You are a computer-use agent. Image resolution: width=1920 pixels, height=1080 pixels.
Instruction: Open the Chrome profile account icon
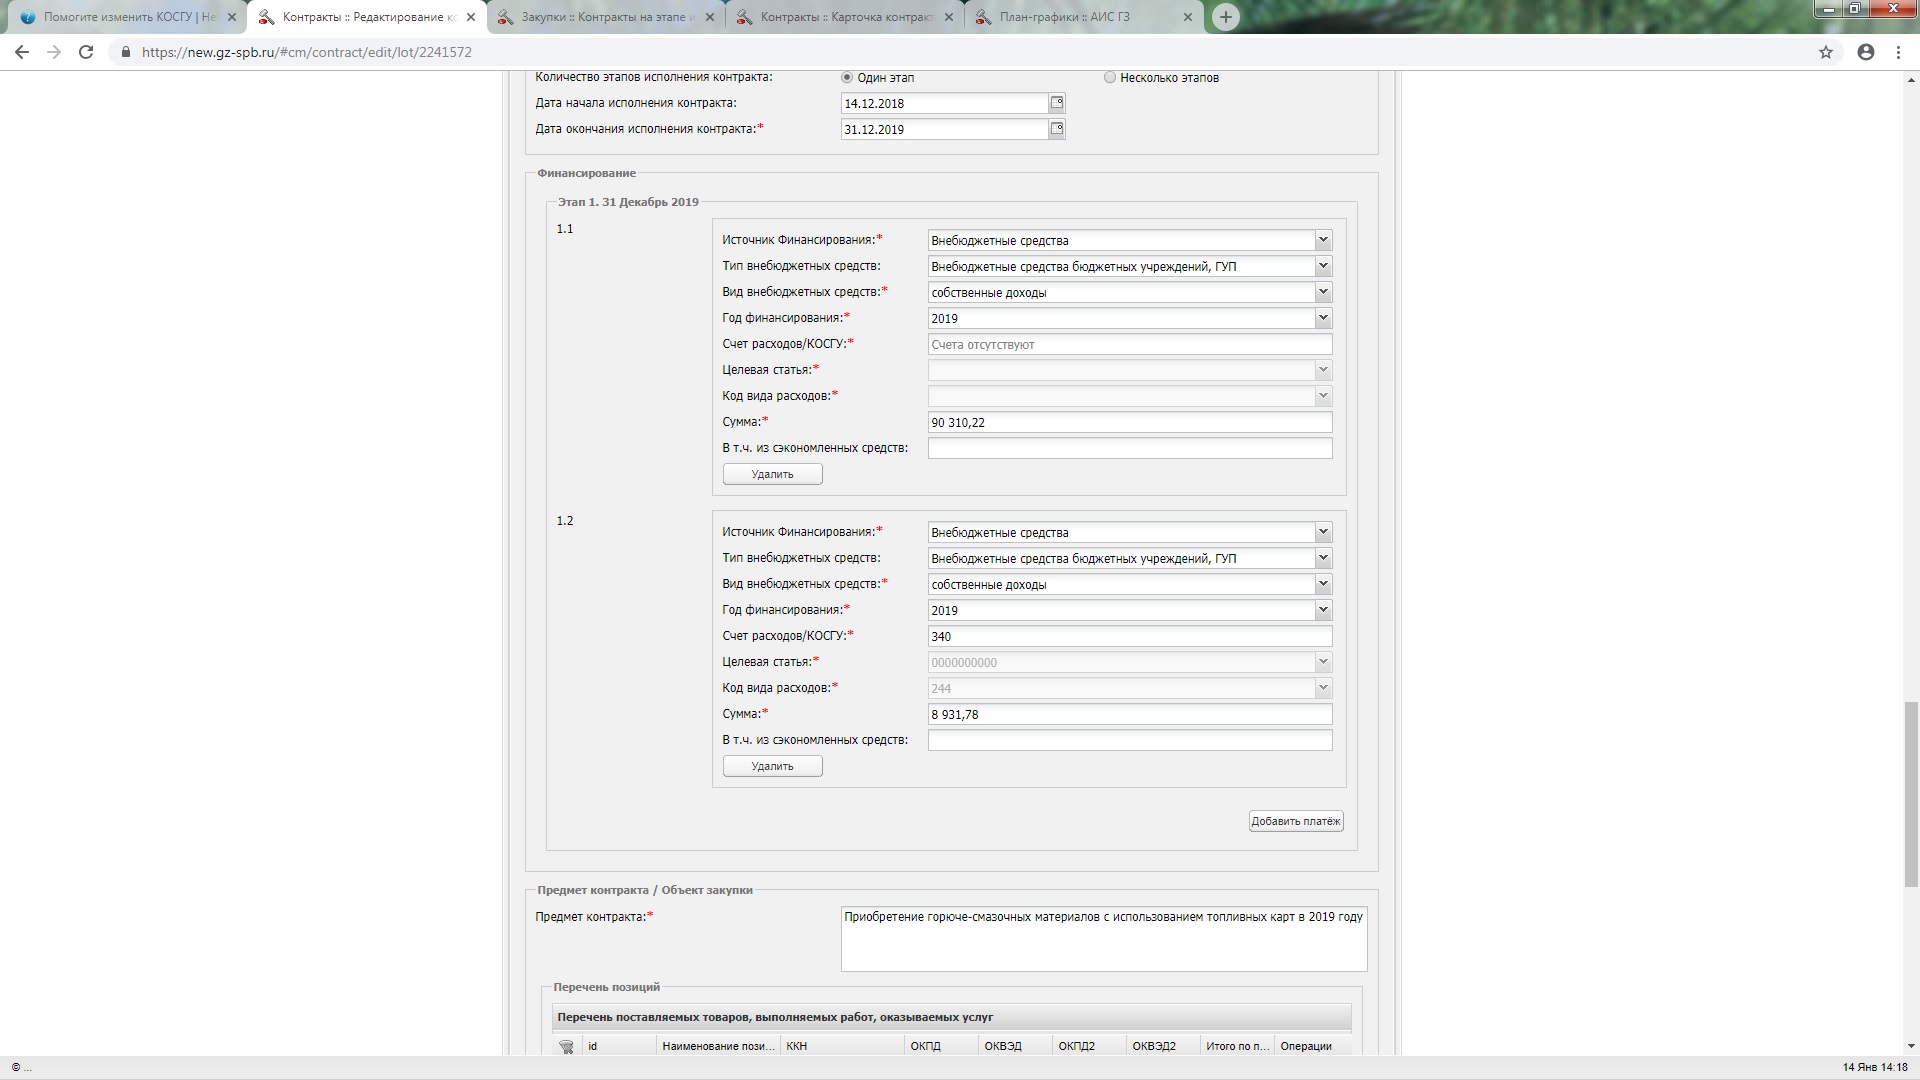1866,52
